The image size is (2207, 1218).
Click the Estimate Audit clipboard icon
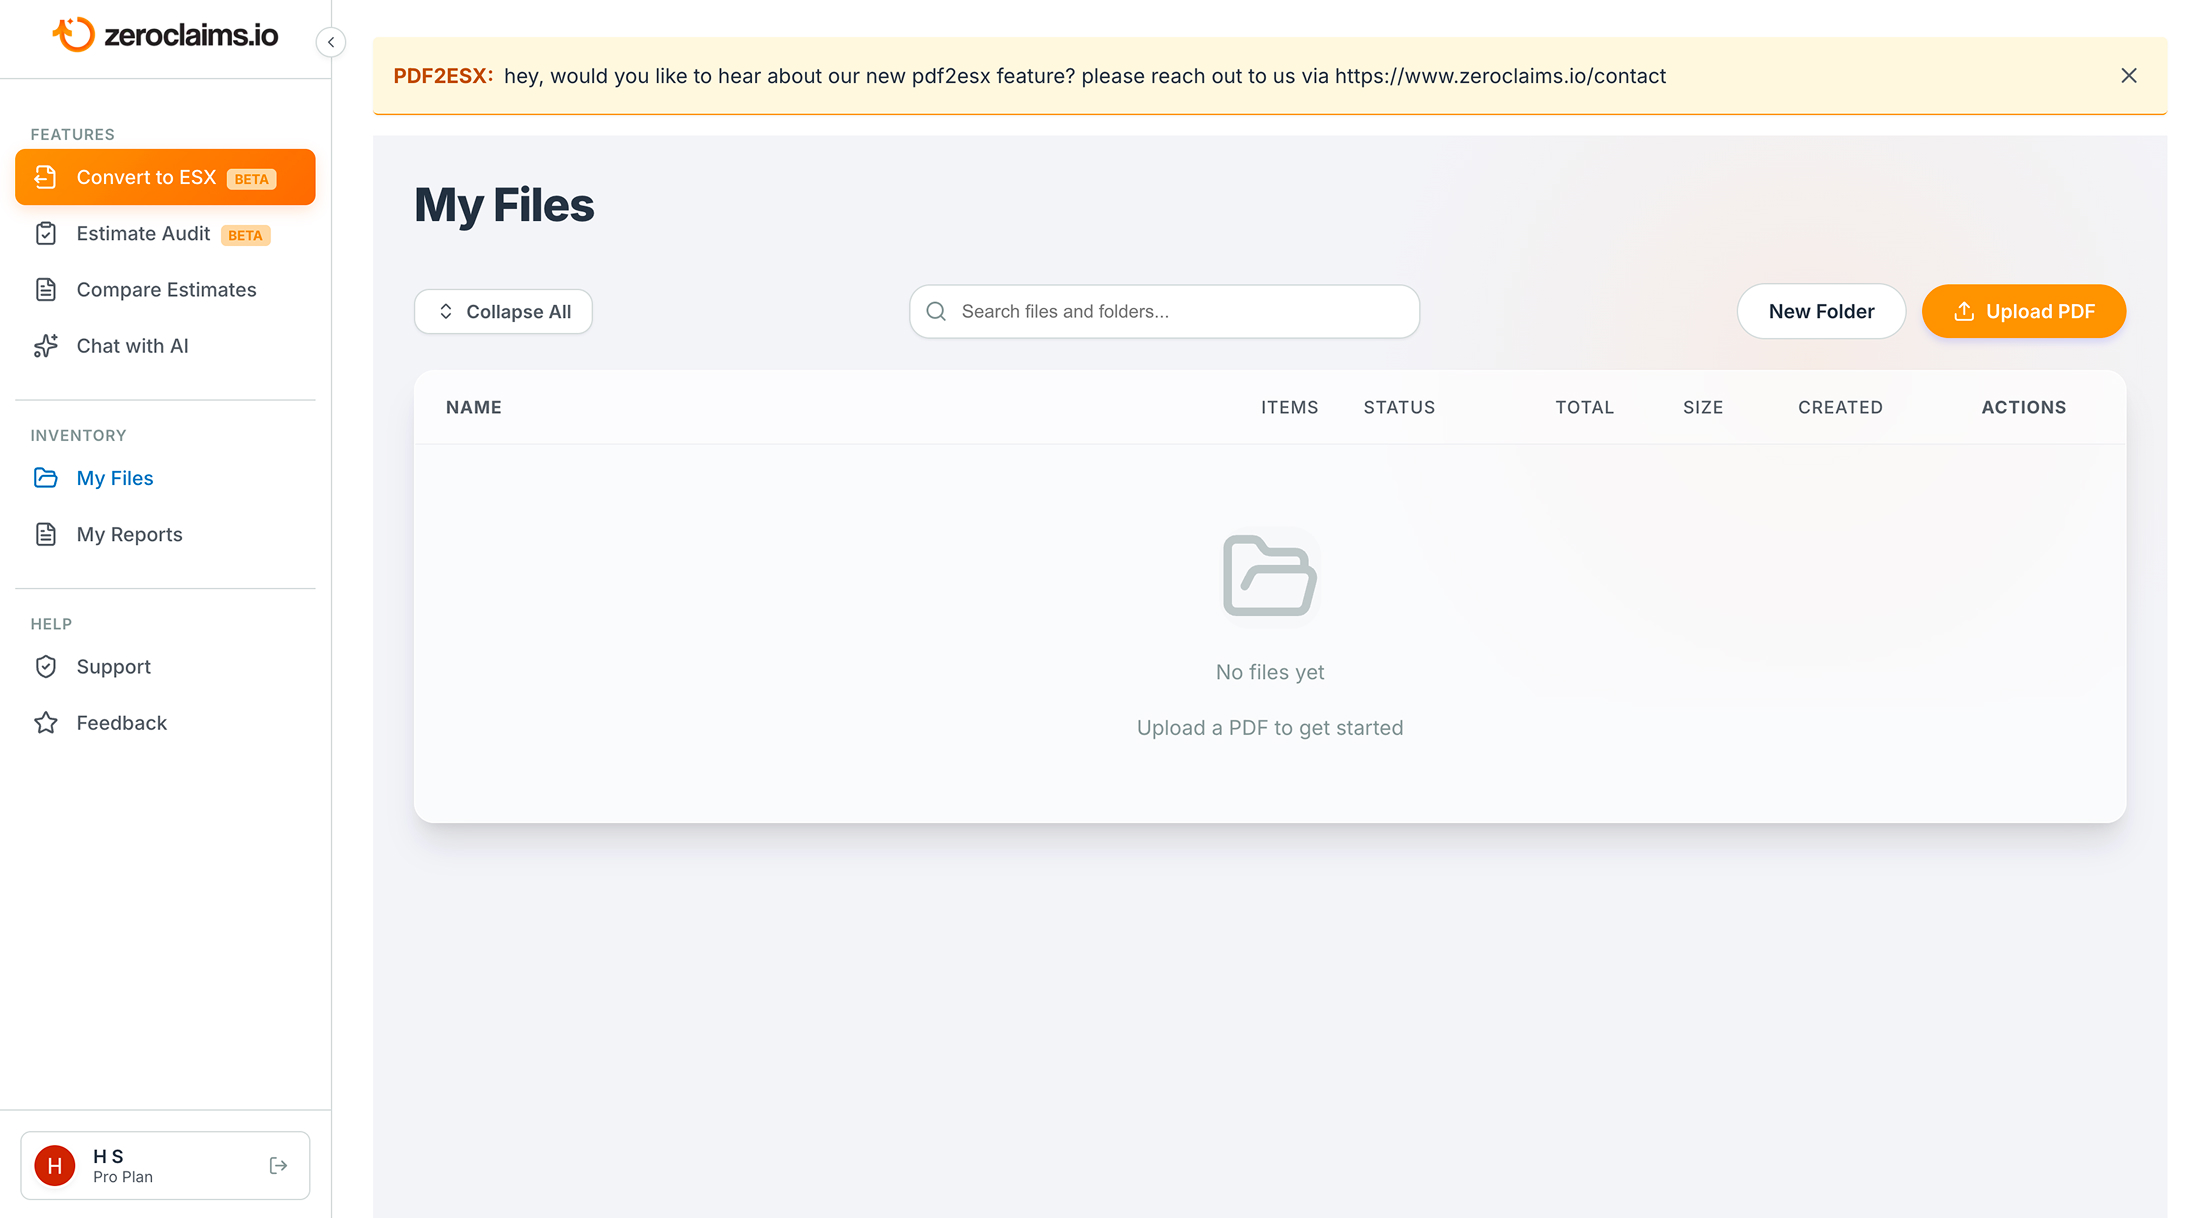[x=46, y=234]
